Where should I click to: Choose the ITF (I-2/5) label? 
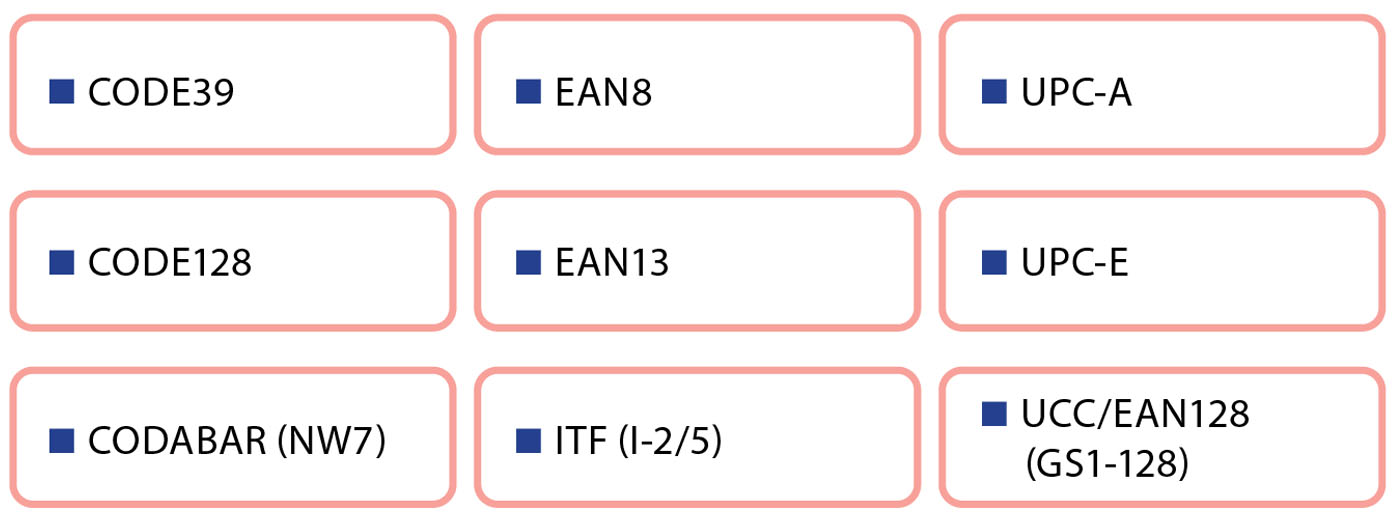(639, 441)
